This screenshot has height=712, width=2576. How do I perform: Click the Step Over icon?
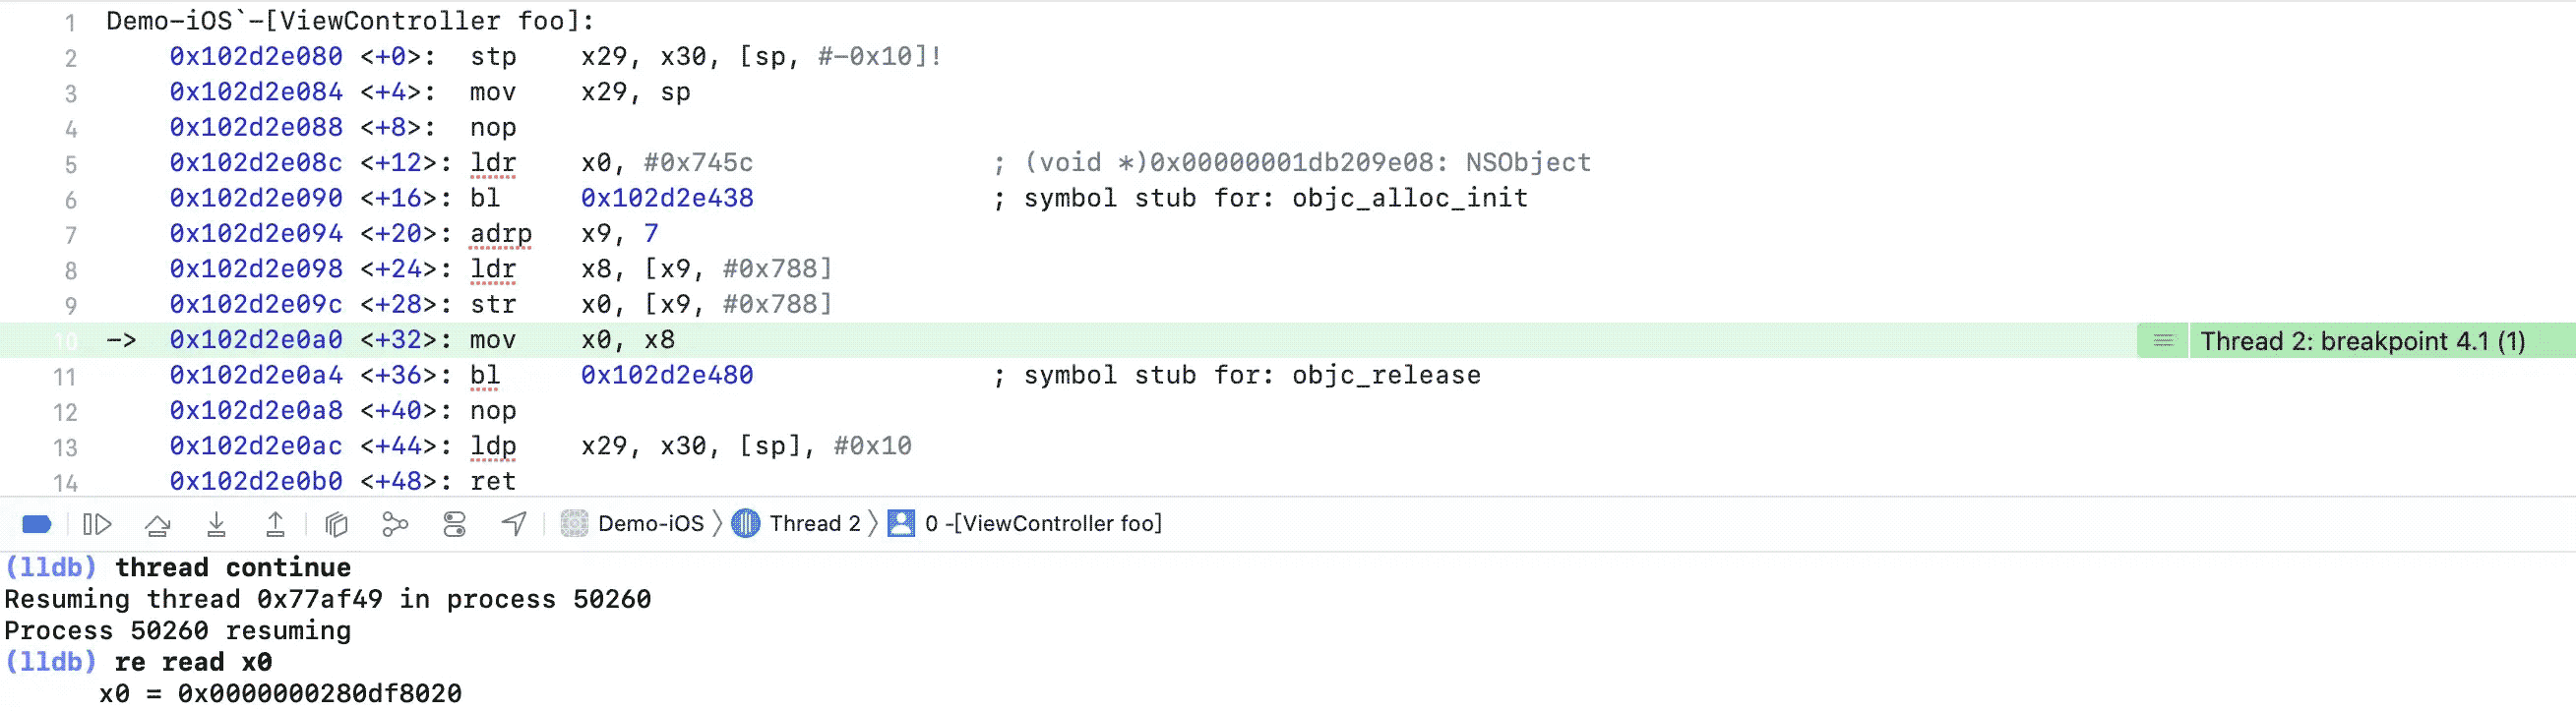157,524
